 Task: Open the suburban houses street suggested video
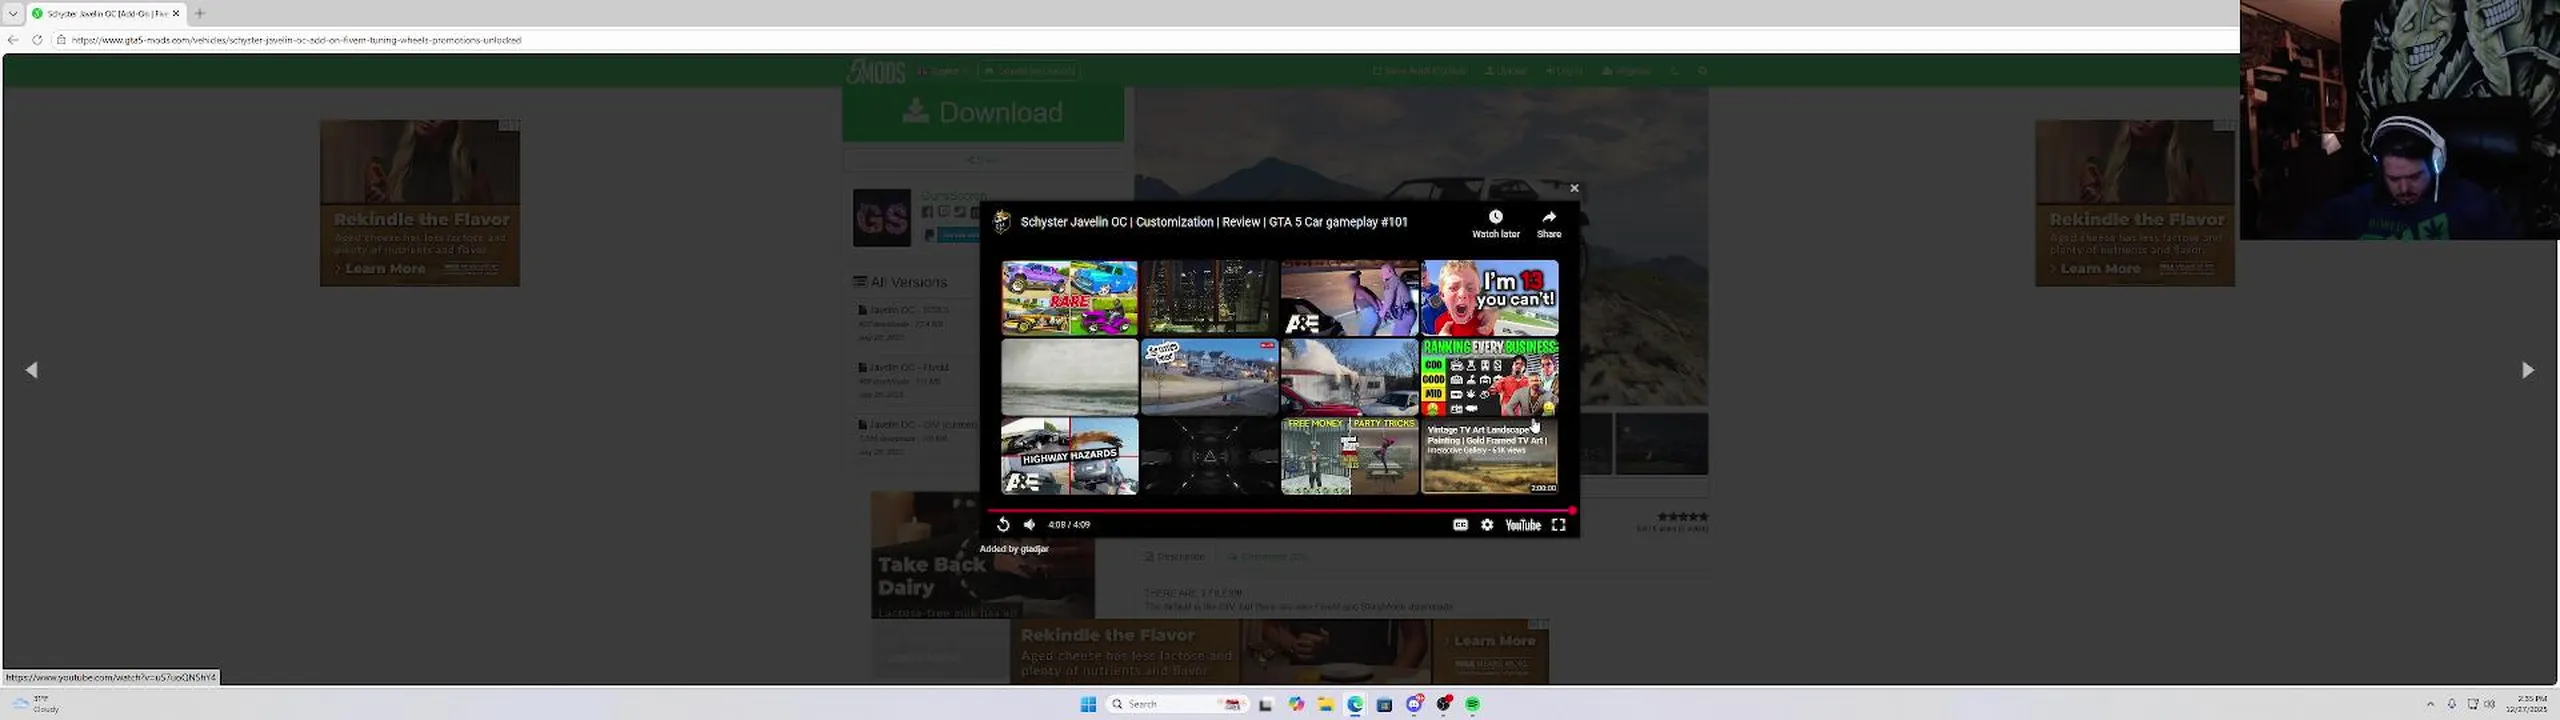pyautogui.click(x=1209, y=377)
